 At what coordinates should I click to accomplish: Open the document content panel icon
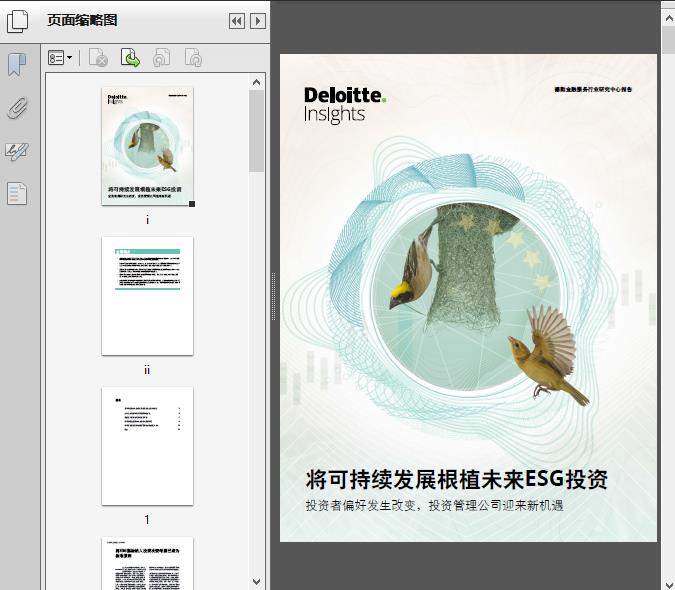point(17,193)
